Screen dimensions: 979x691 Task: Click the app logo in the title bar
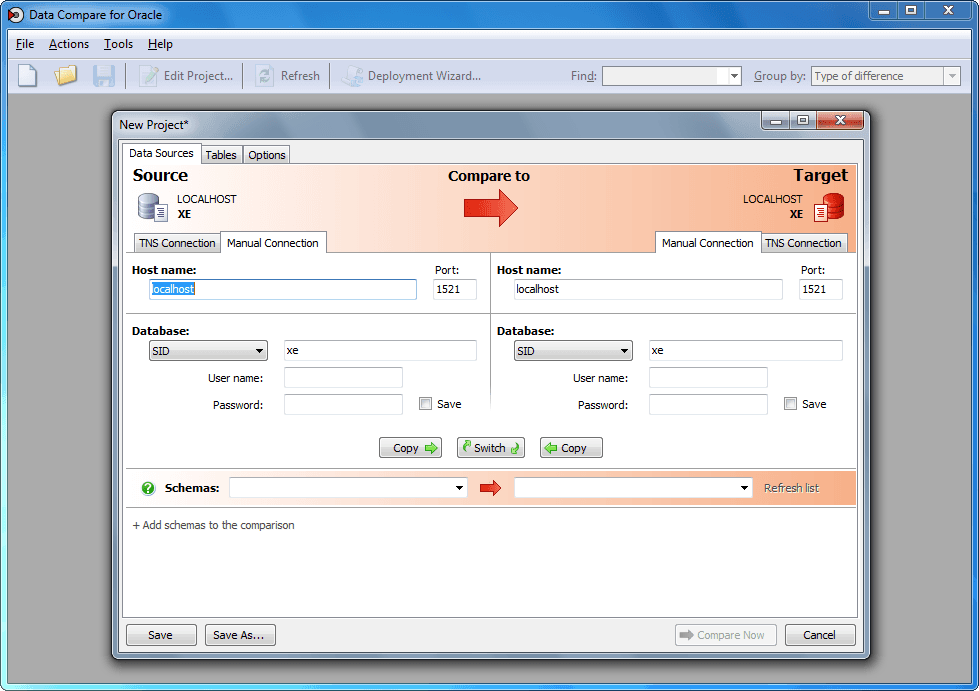click(16, 14)
